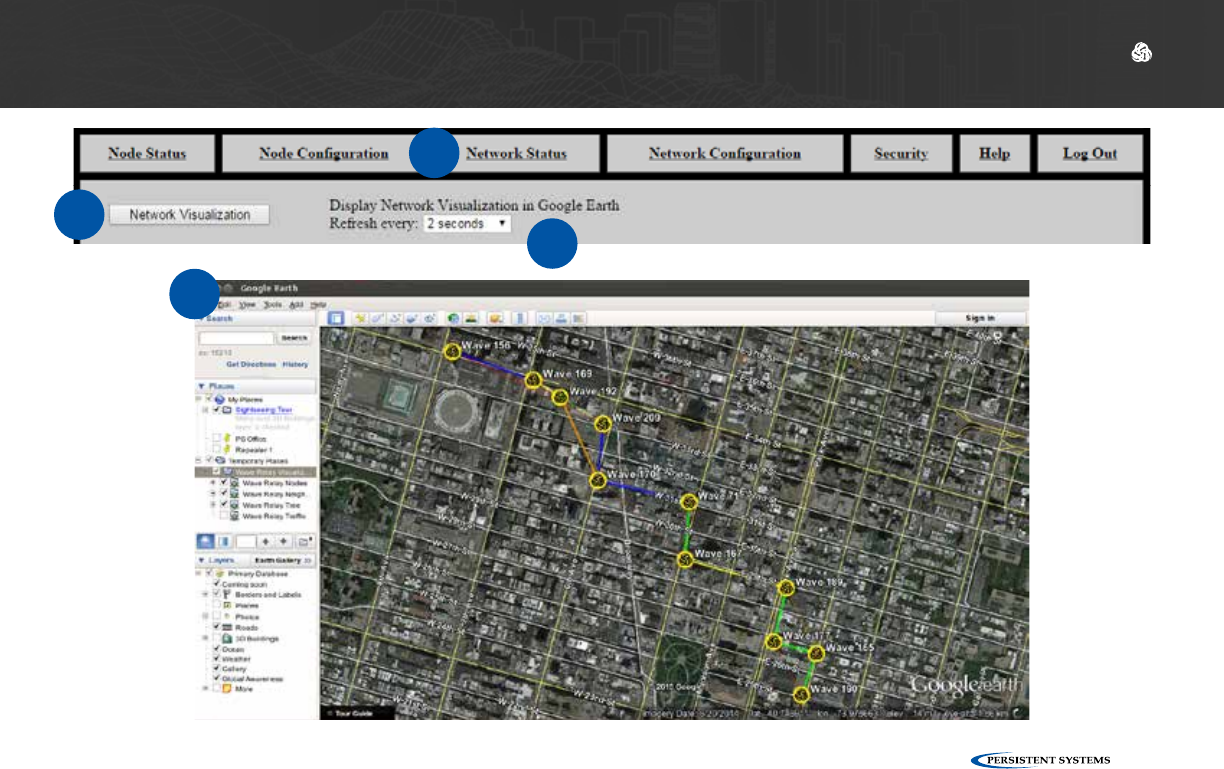The width and height of the screenshot is (1224, 769).
Task: Click the Search button in Google Earth
Action: pos(294,338)
